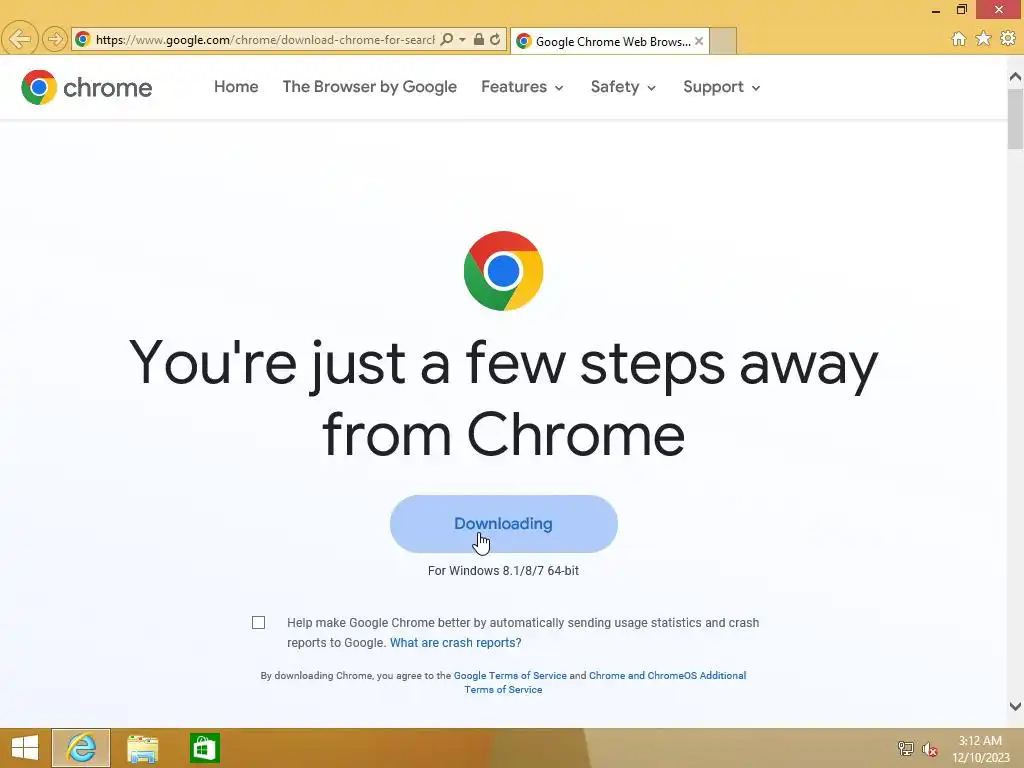Open the address bar autocomplete dropdown arrow

462,39
